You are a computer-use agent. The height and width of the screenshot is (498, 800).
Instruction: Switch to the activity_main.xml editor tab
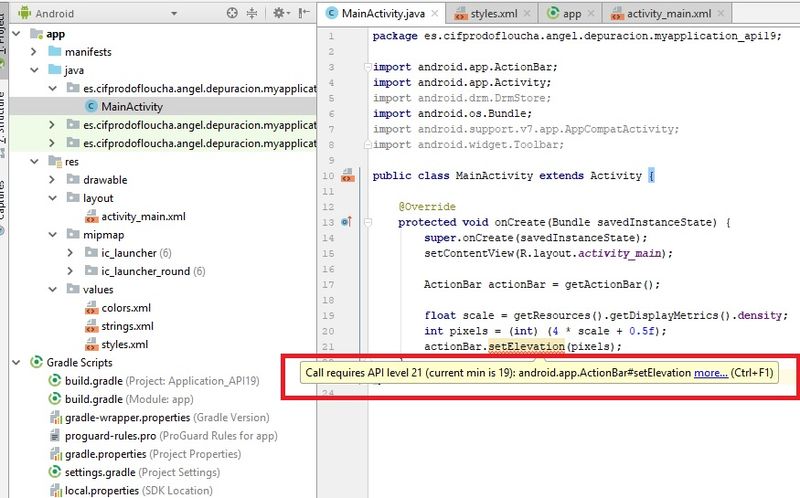668,14
